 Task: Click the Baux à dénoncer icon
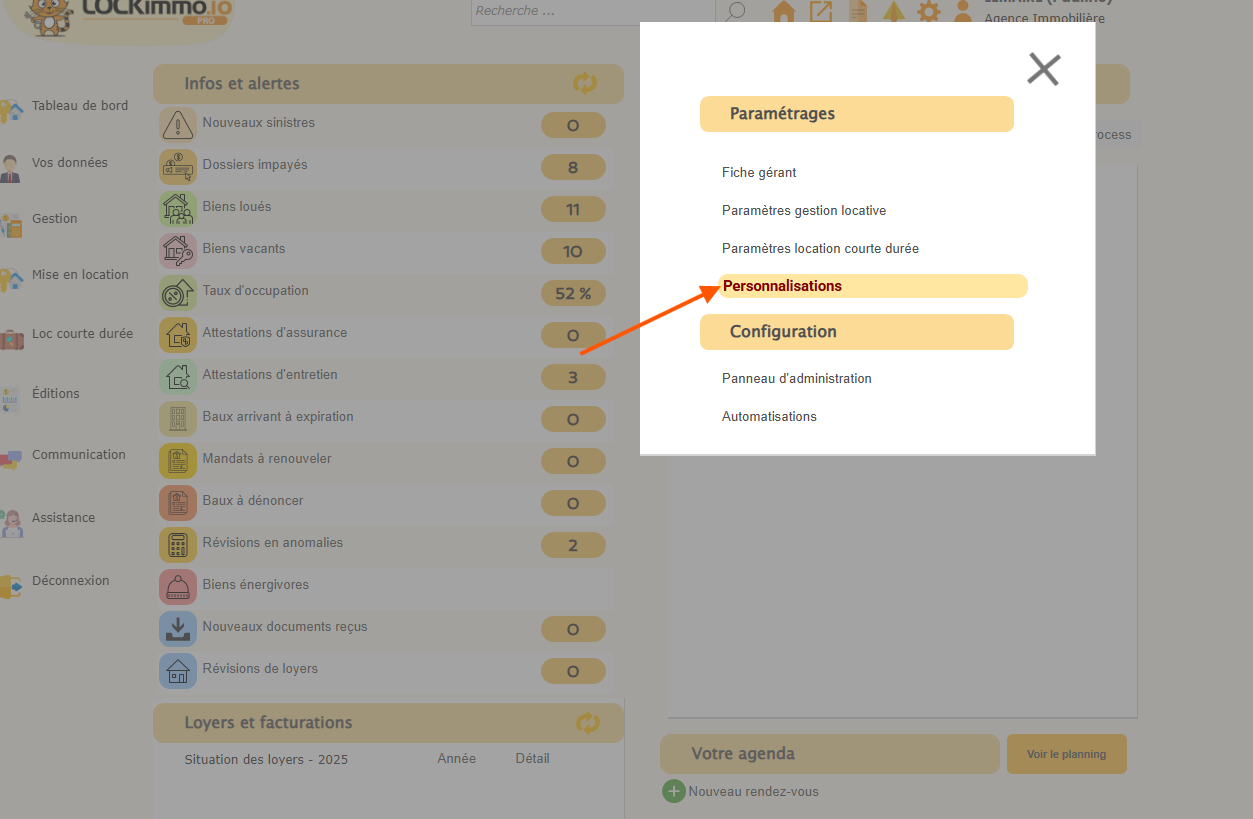tap(178, 503)
